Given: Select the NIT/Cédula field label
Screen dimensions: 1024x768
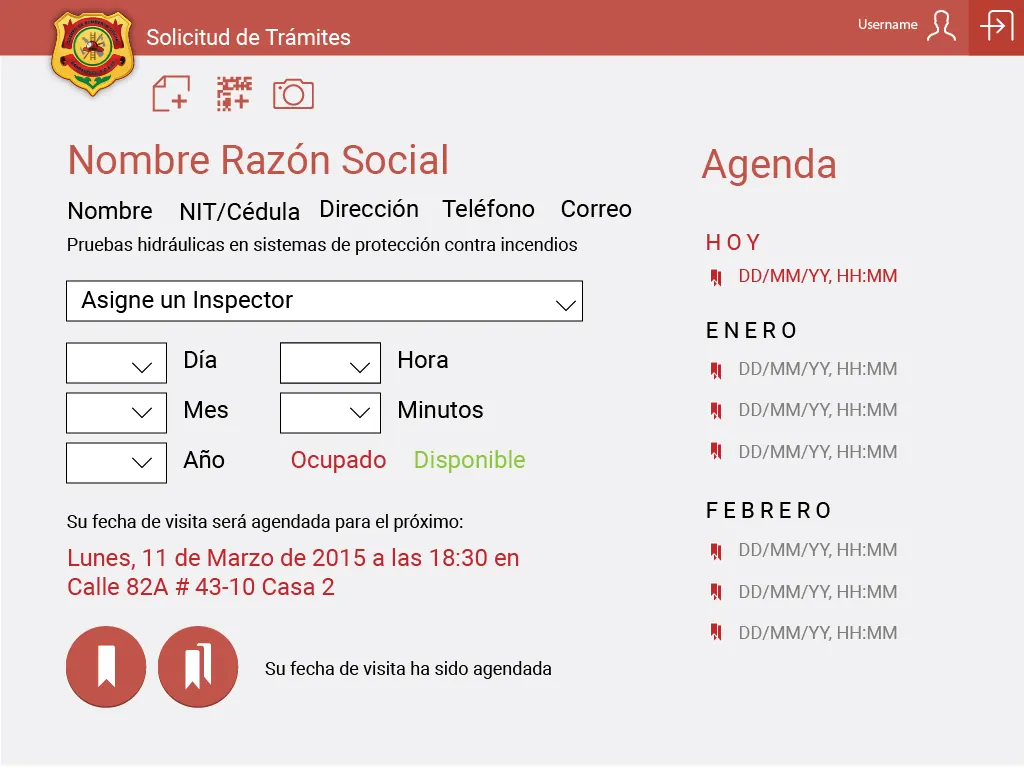Looking at the screenshot, I should (240, 212).
